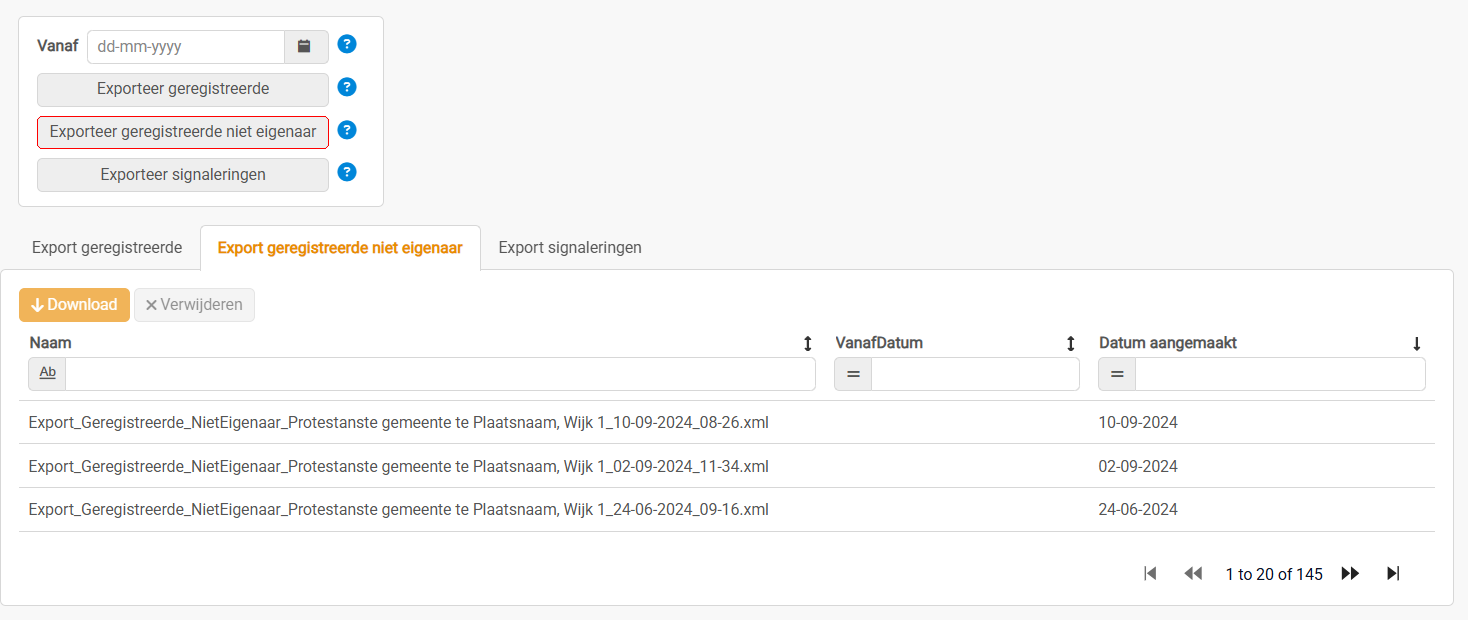The image size is (1468, 620).
Task: Click help icon beside Exporteer geregistreerde niet eigenaar
Action: [347, 130]
